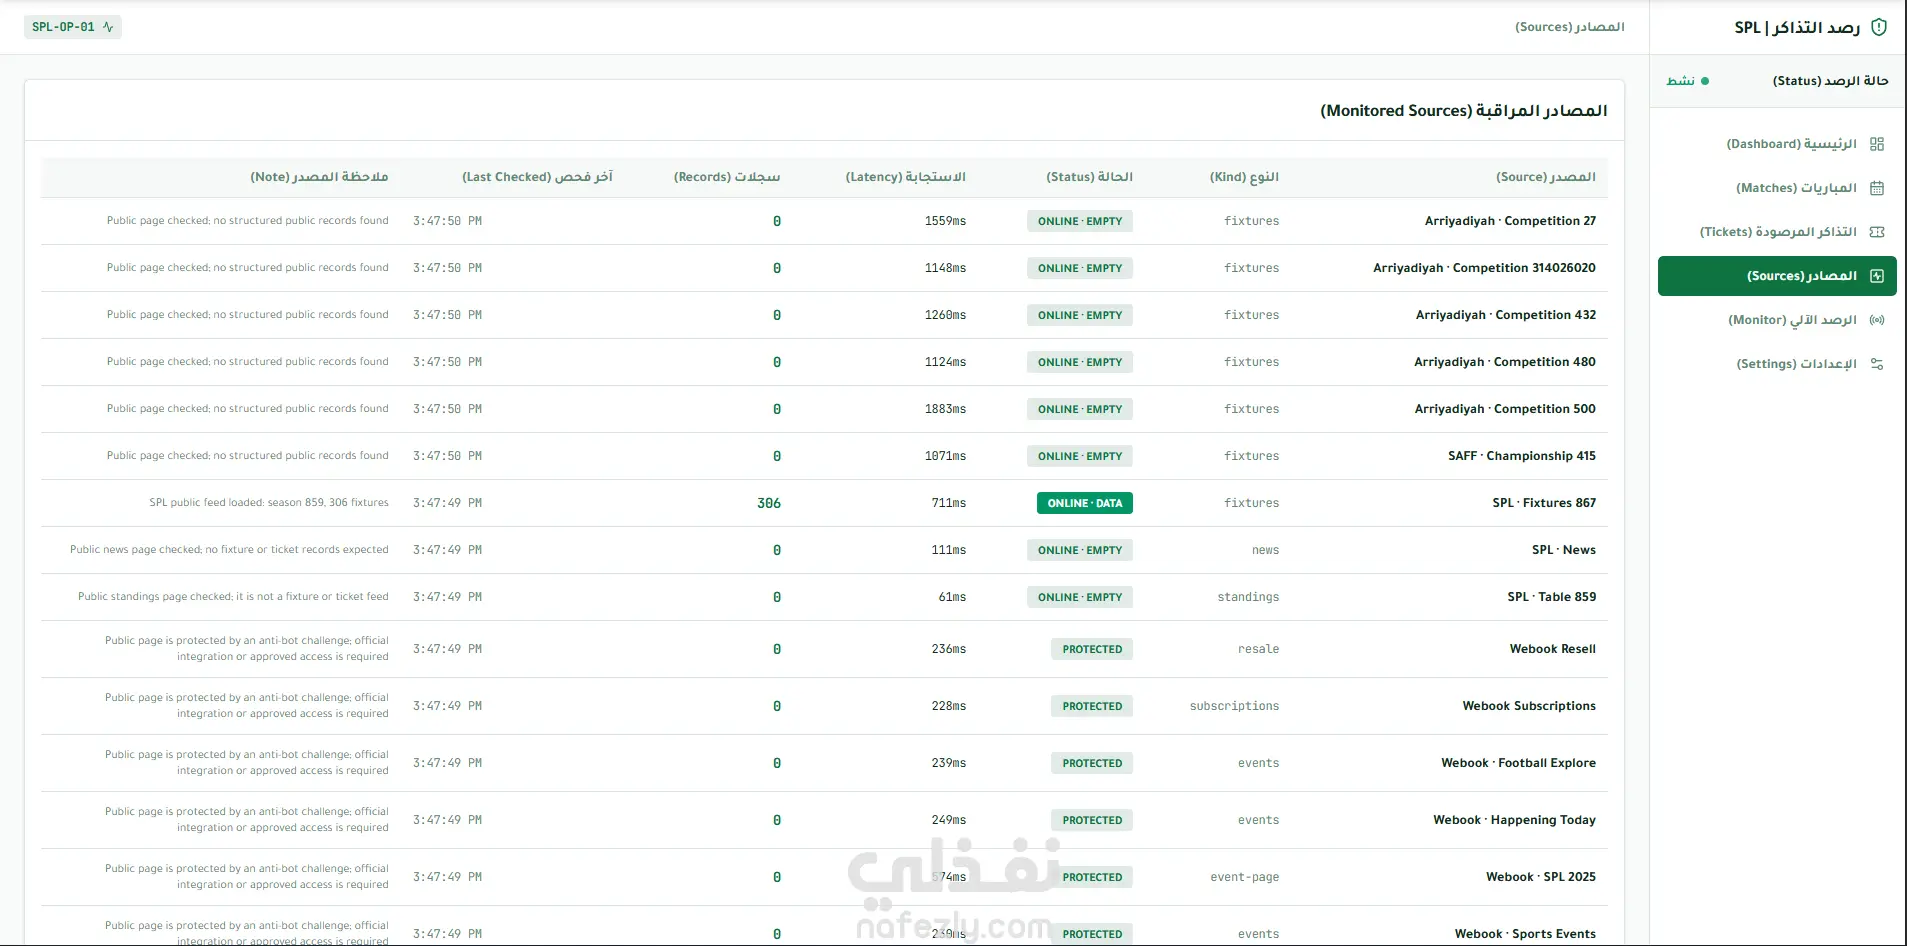Select Webook Subscriptions source name
1907x946 pixels.
[1529, 706]
